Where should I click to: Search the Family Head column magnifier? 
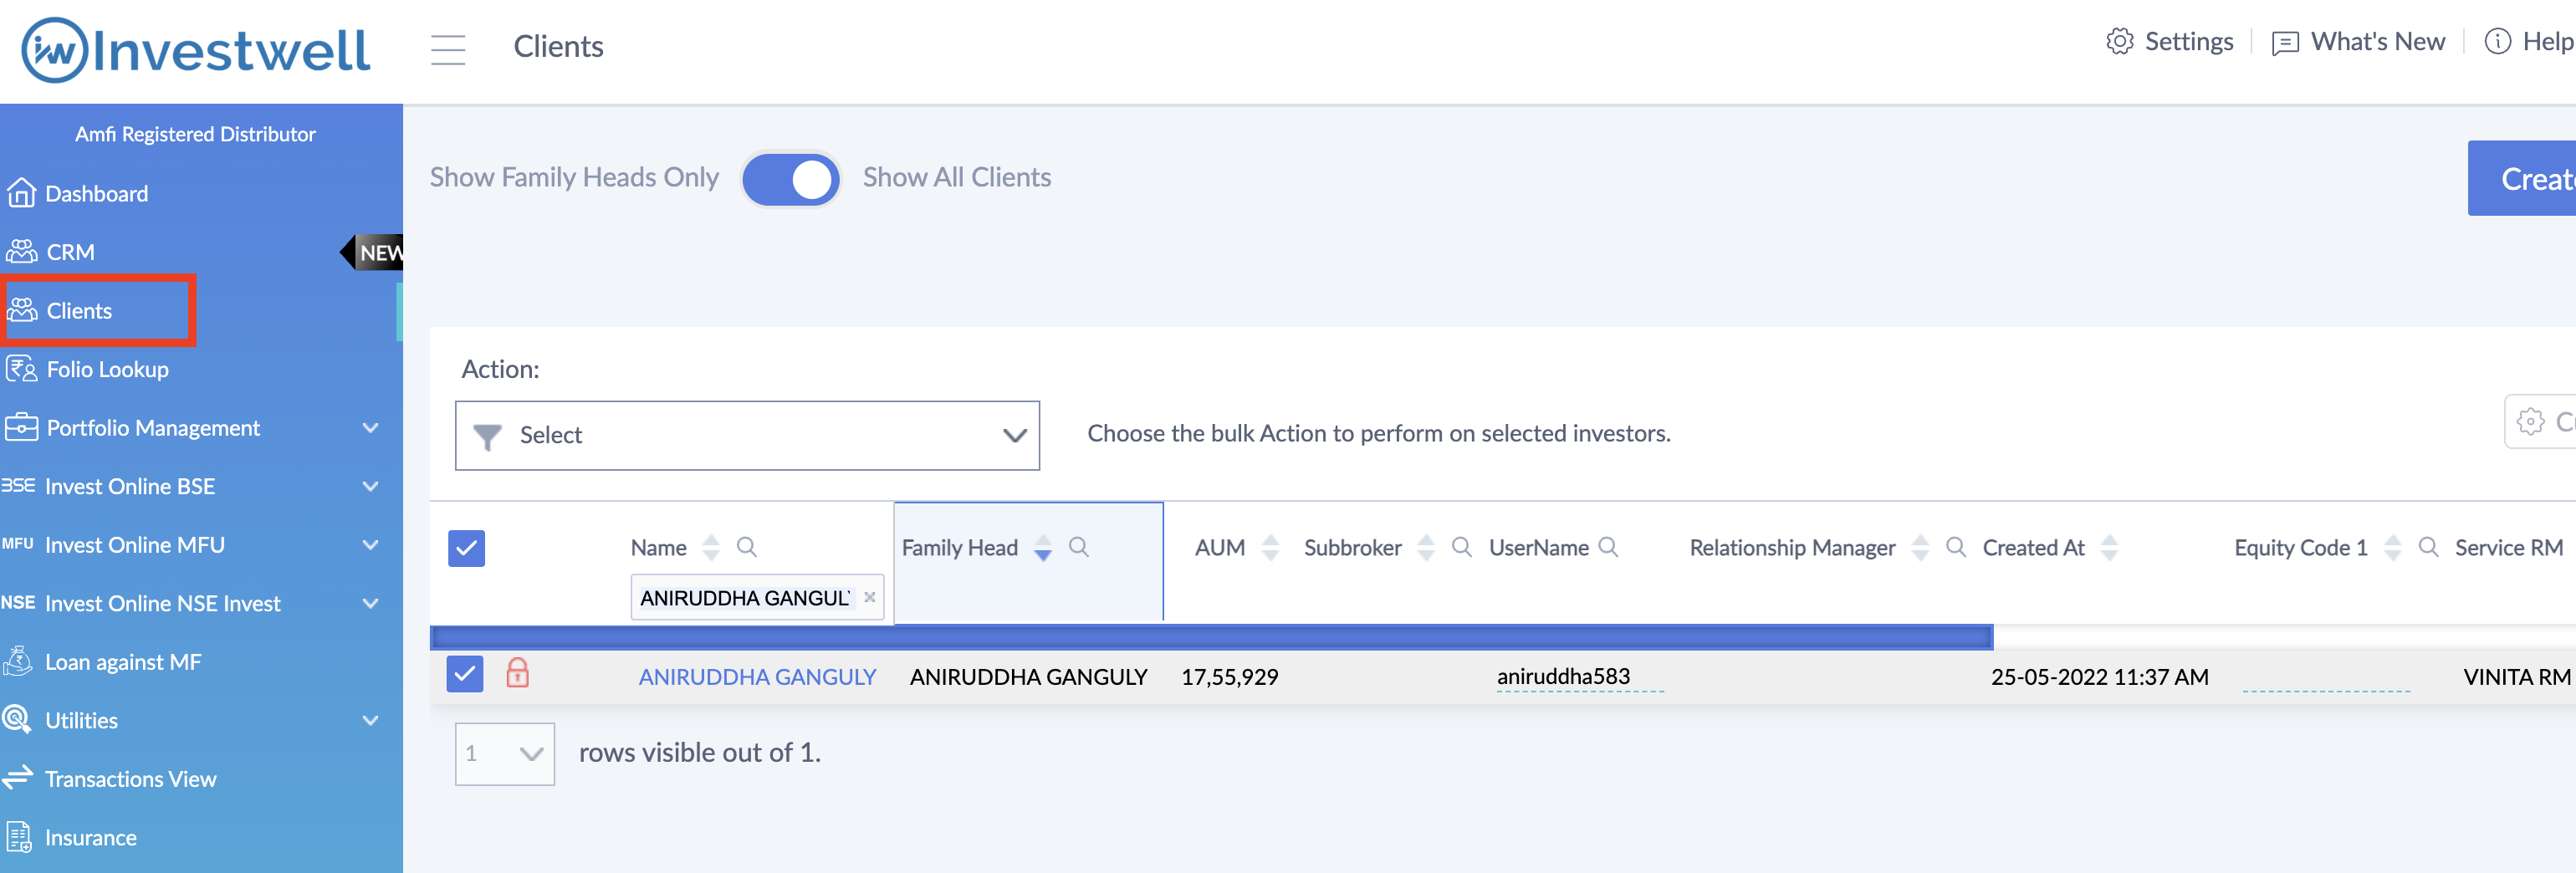pos(1079,547)
